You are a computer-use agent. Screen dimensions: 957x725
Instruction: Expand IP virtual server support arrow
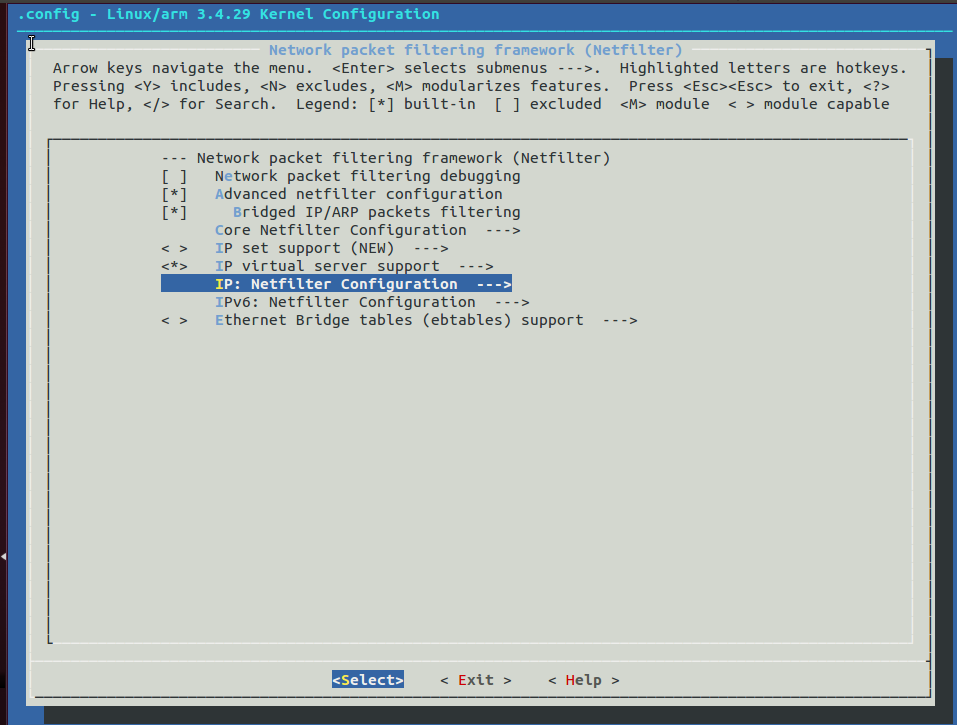pos(476,267)
